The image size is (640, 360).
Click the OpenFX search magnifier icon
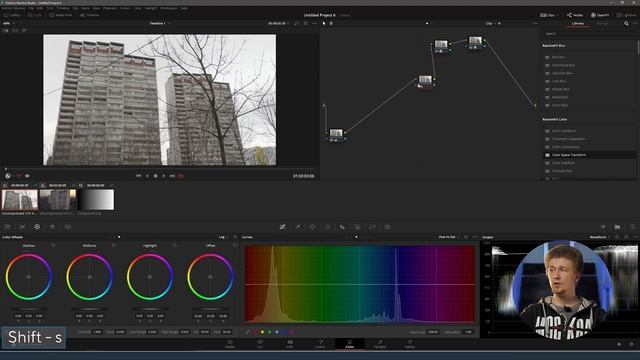(x=626, y=24)
